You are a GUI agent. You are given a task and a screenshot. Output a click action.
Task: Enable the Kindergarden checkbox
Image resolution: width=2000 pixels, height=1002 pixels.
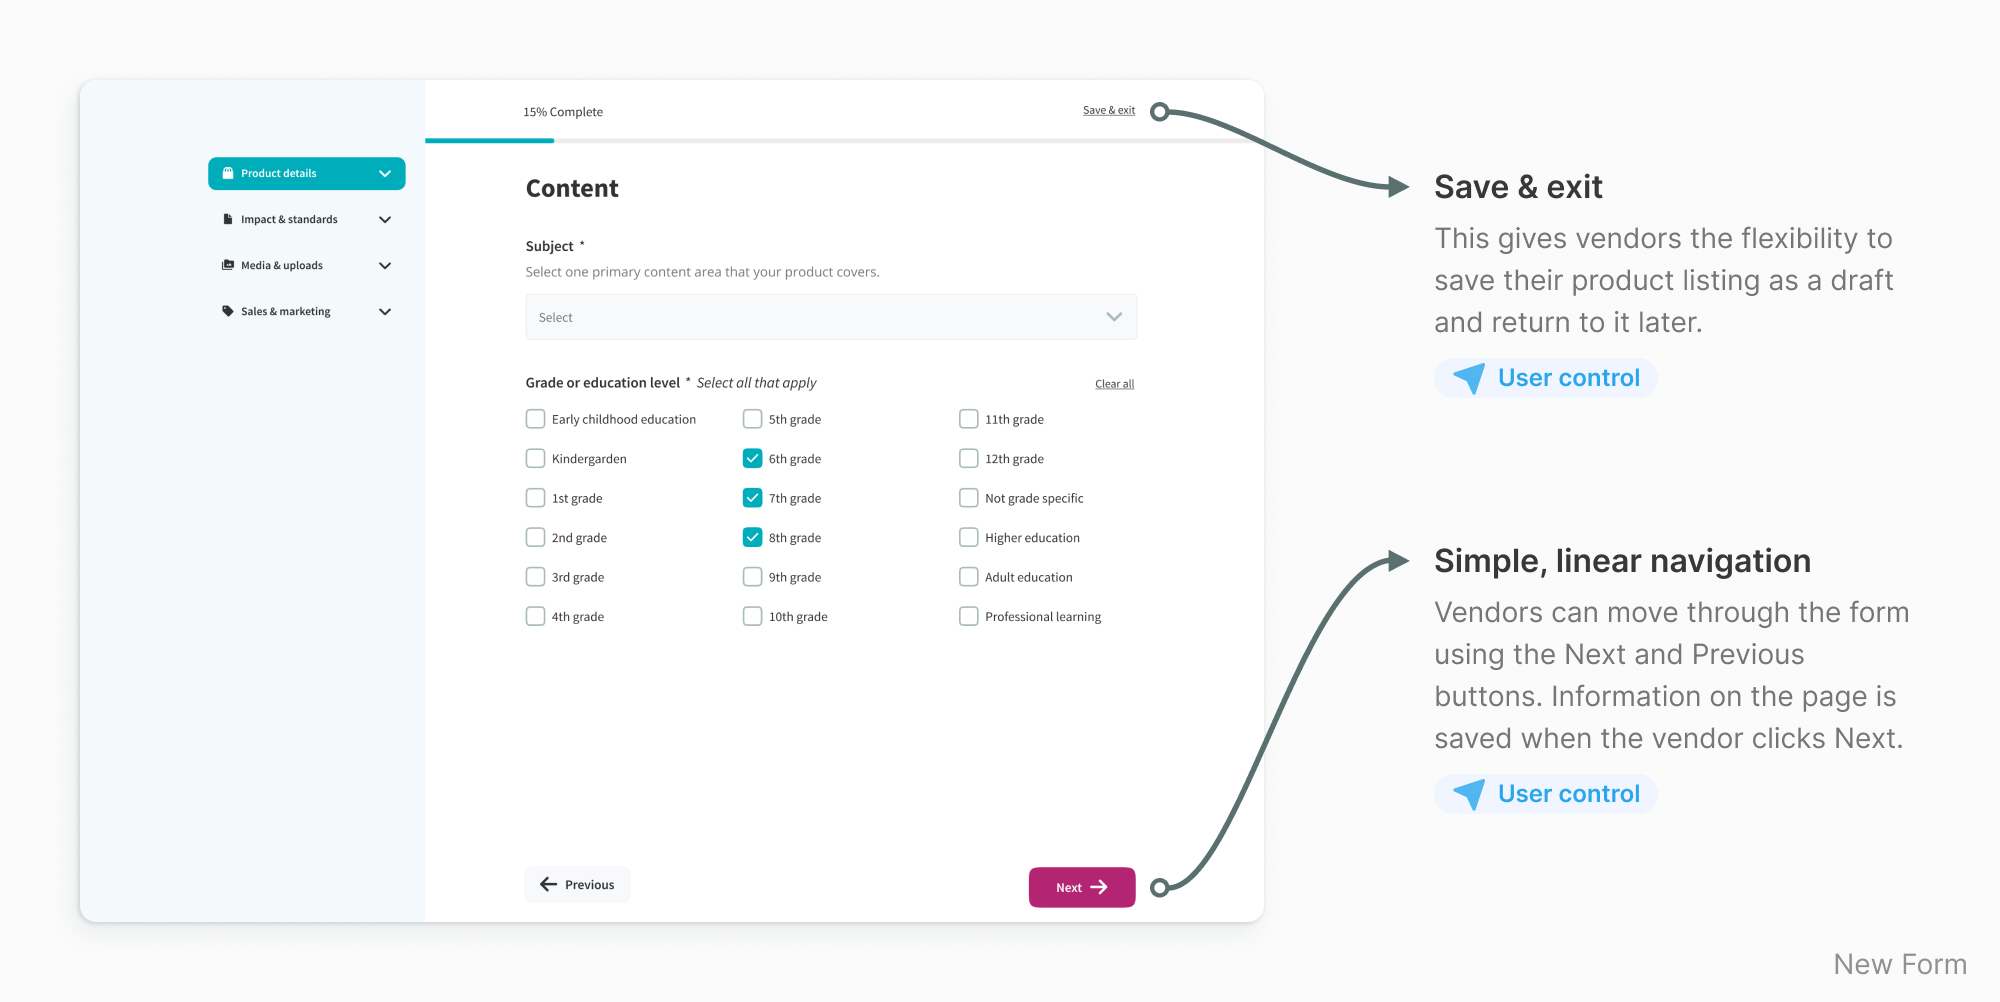536,458
